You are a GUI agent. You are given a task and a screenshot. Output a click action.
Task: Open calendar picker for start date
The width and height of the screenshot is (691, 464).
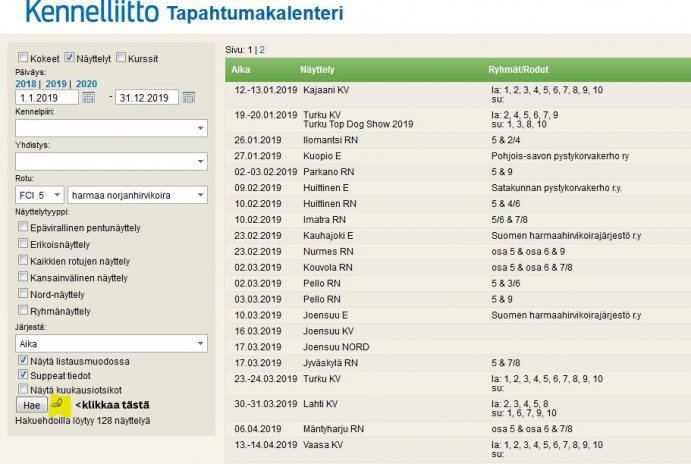(x=89, y=97)
